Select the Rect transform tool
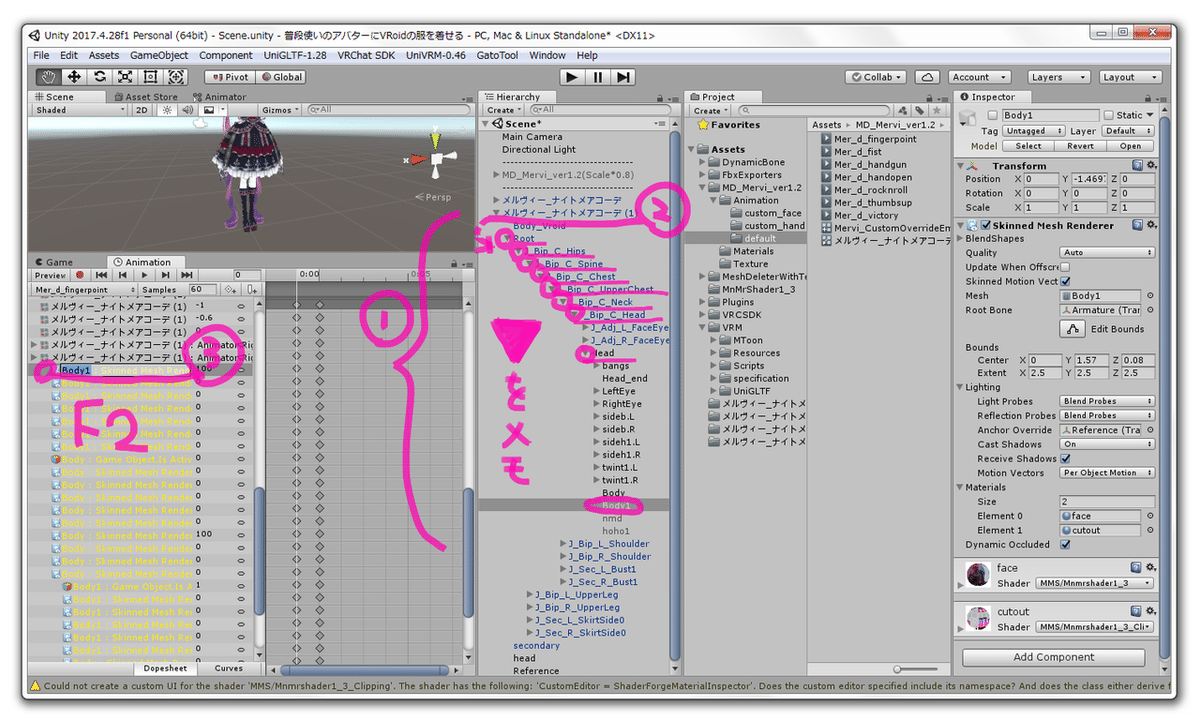The height and width of the screenshot is (721, 1200). [151, 77]
